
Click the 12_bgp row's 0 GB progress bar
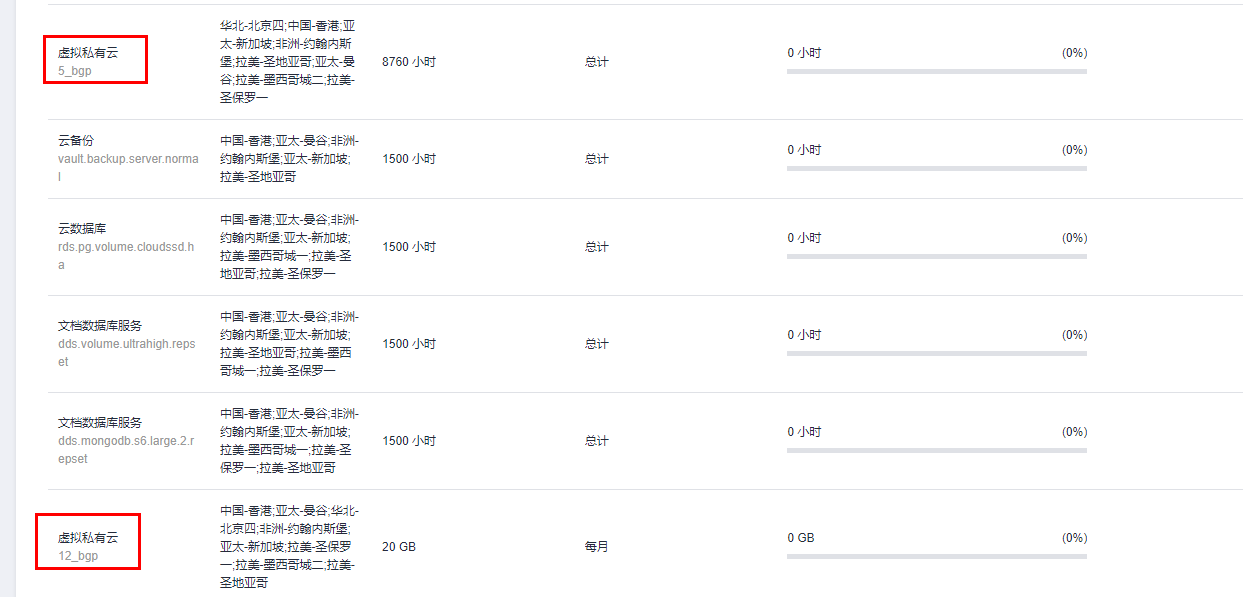(936, 557)
